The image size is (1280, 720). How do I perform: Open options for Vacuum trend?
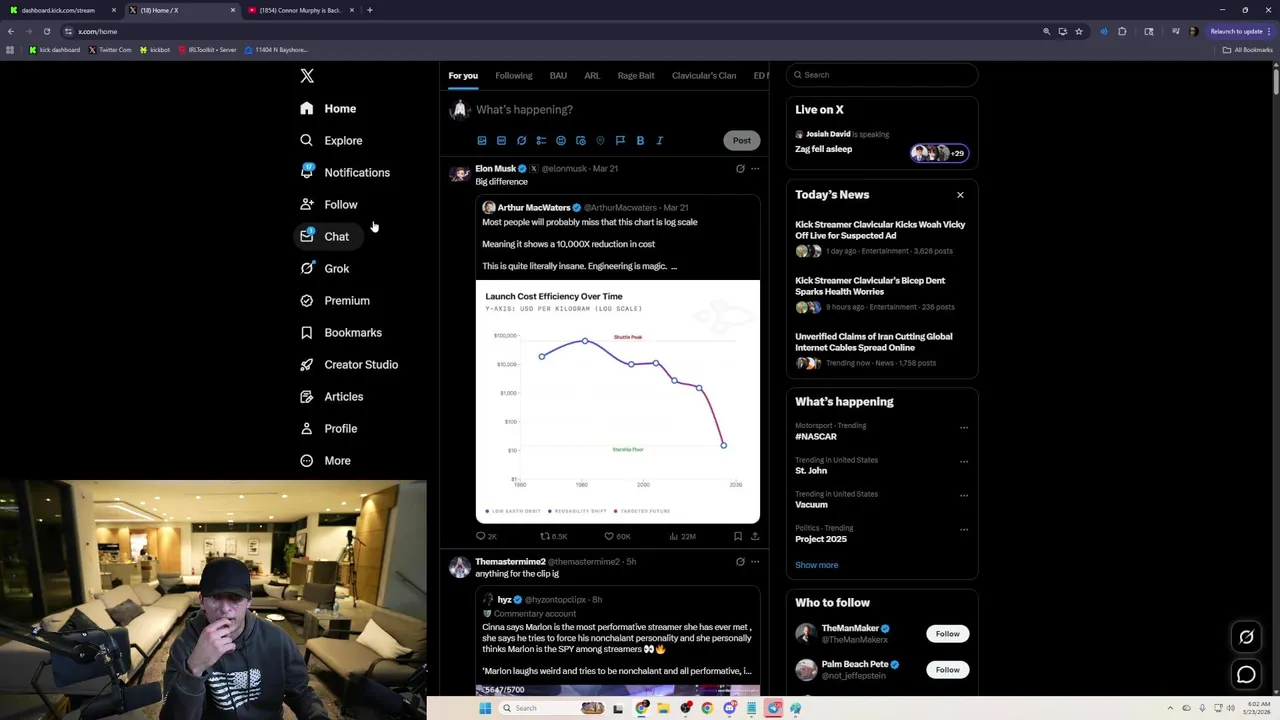click(964, 496)
